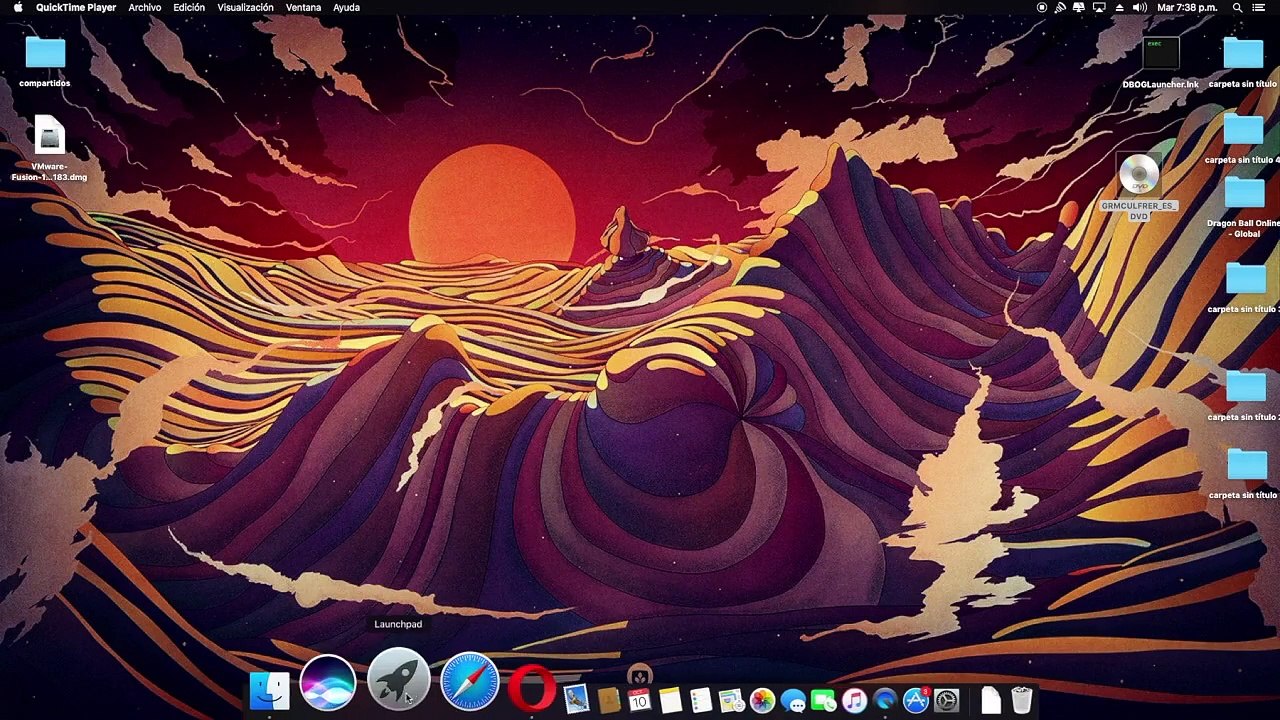The image size is (1280, 720).
Task: Open the Trash in the Dock
Action: [x=1021, y=700]
